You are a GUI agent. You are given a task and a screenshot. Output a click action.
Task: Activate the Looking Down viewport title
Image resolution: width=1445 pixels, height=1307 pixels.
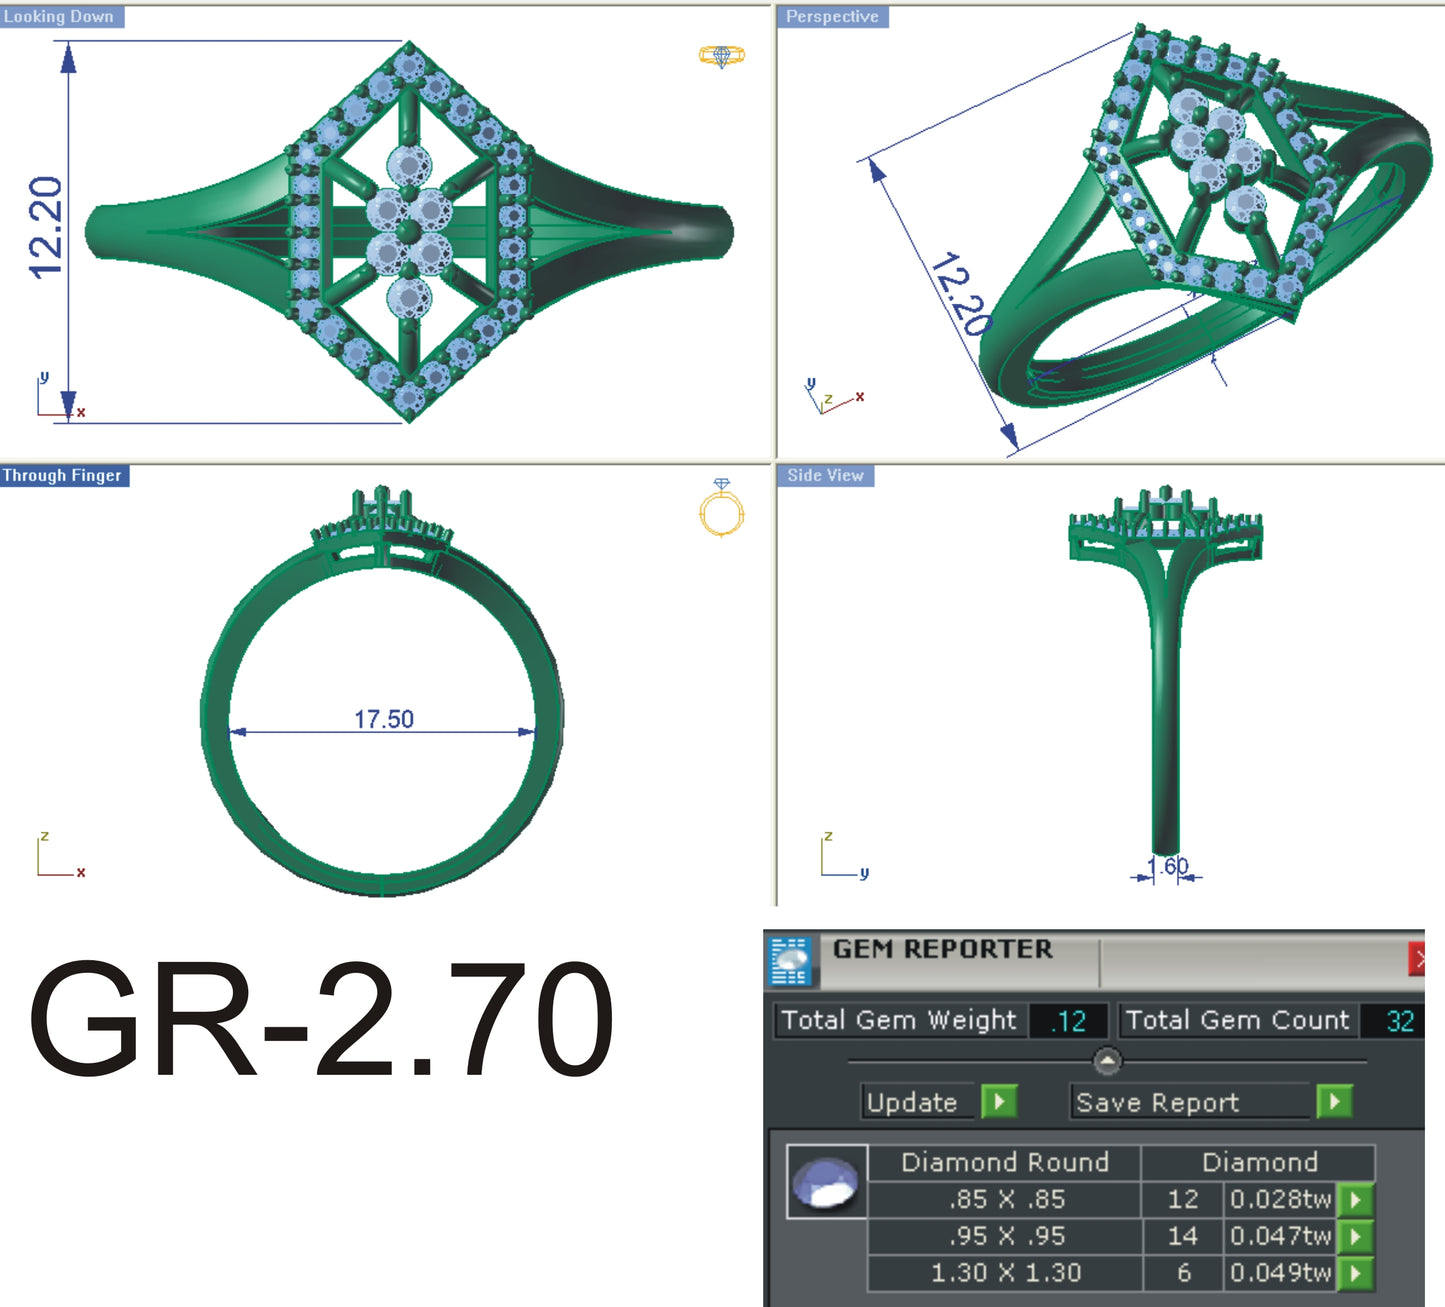coord(60,16)
